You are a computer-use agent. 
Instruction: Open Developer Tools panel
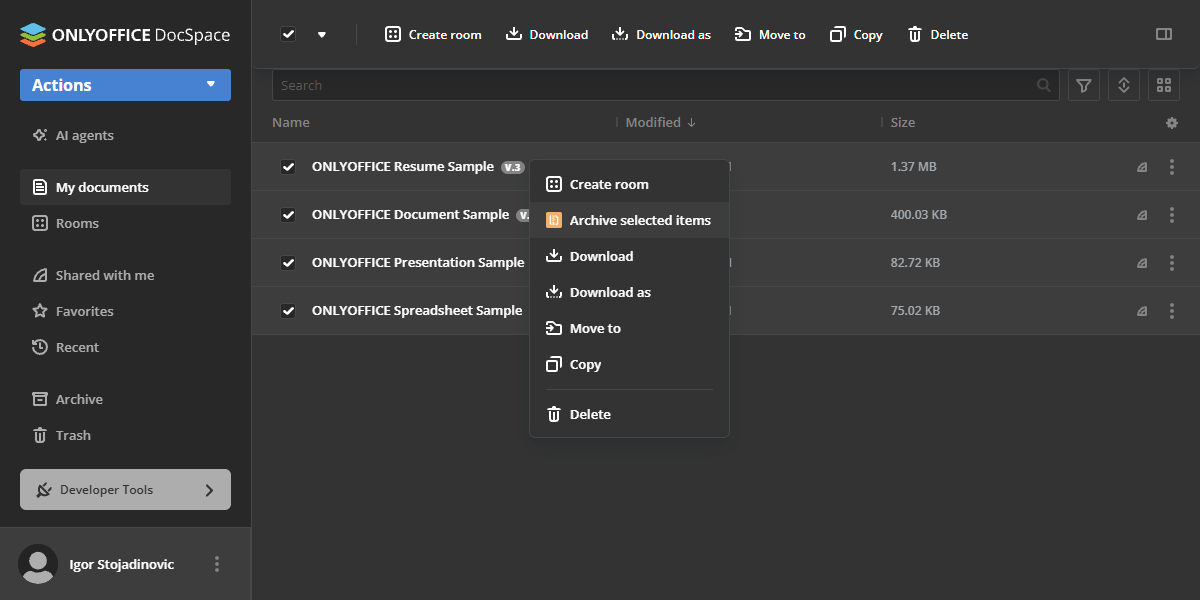[x=125, y=490]
